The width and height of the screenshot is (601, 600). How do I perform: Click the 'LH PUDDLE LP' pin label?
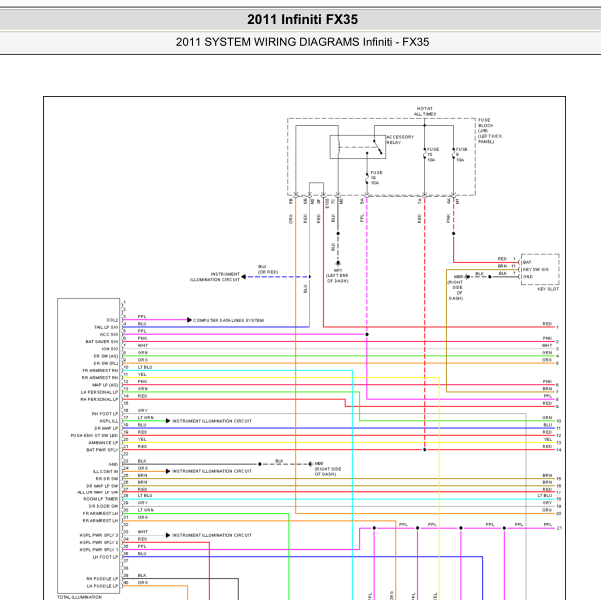point(102,586)
